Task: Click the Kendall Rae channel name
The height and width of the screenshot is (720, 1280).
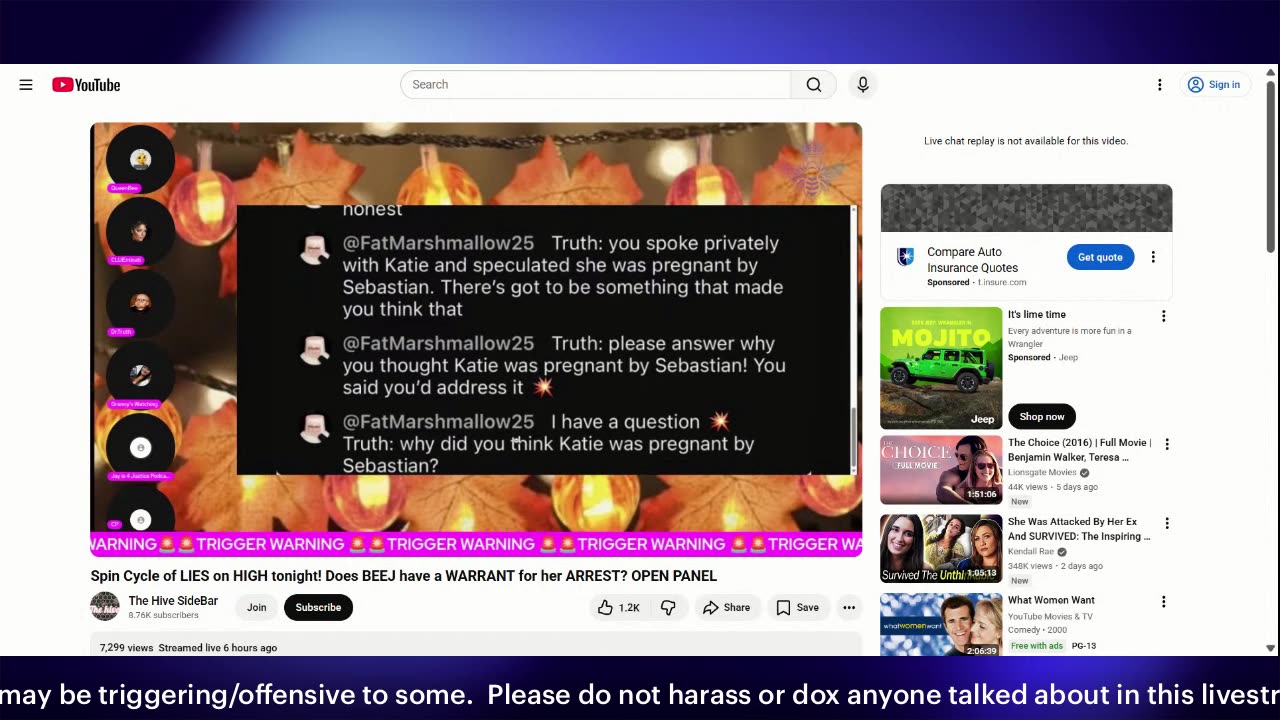Action: coord(1031,551)
